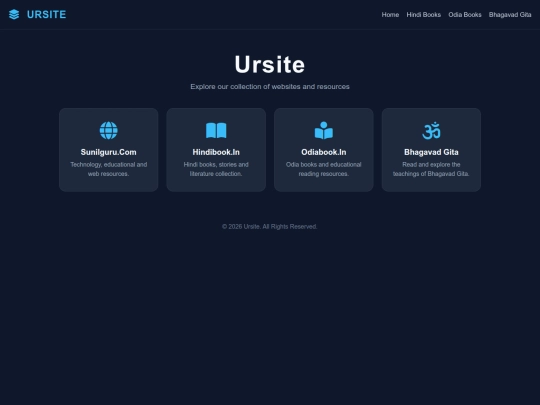Viewport: 540px width, 405px height.
Task: Open Odia Books from the navbar
Action: point(465,15)
